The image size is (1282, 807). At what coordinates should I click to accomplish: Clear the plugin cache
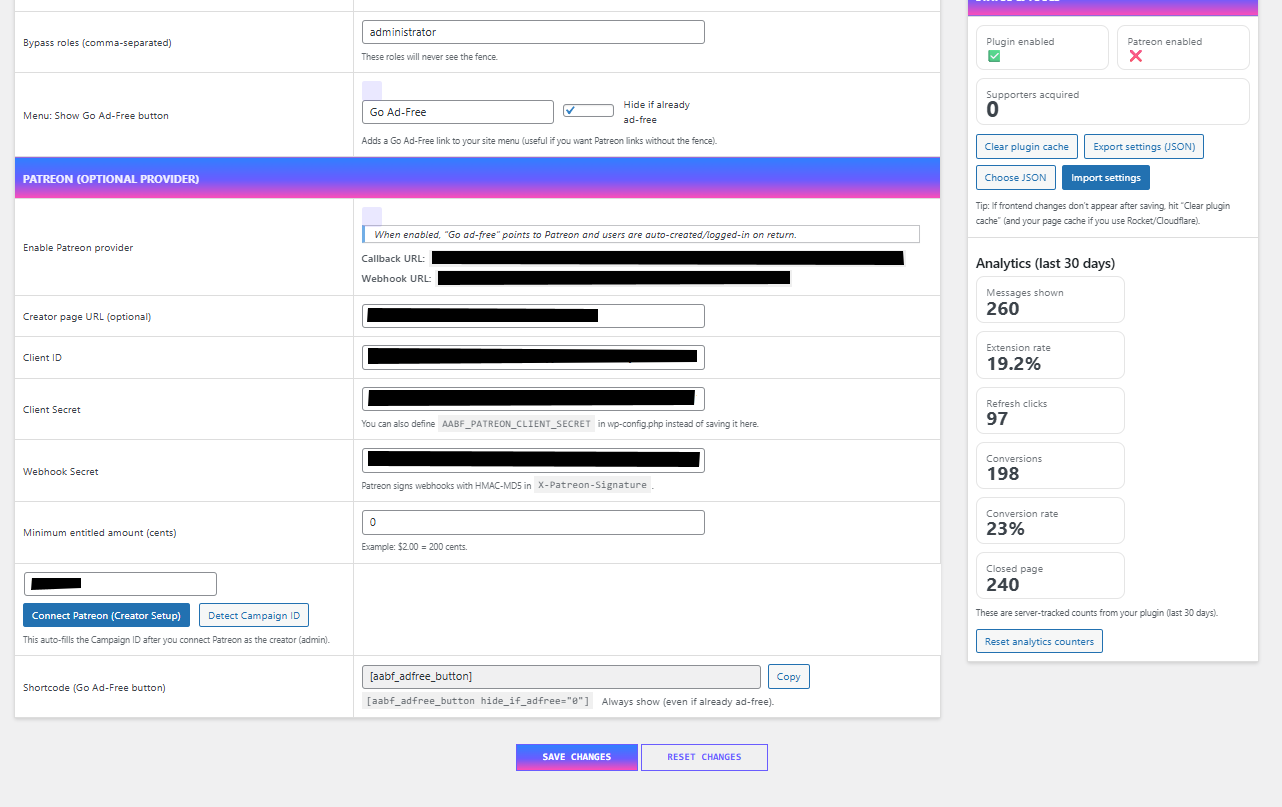click(1026, 146)
